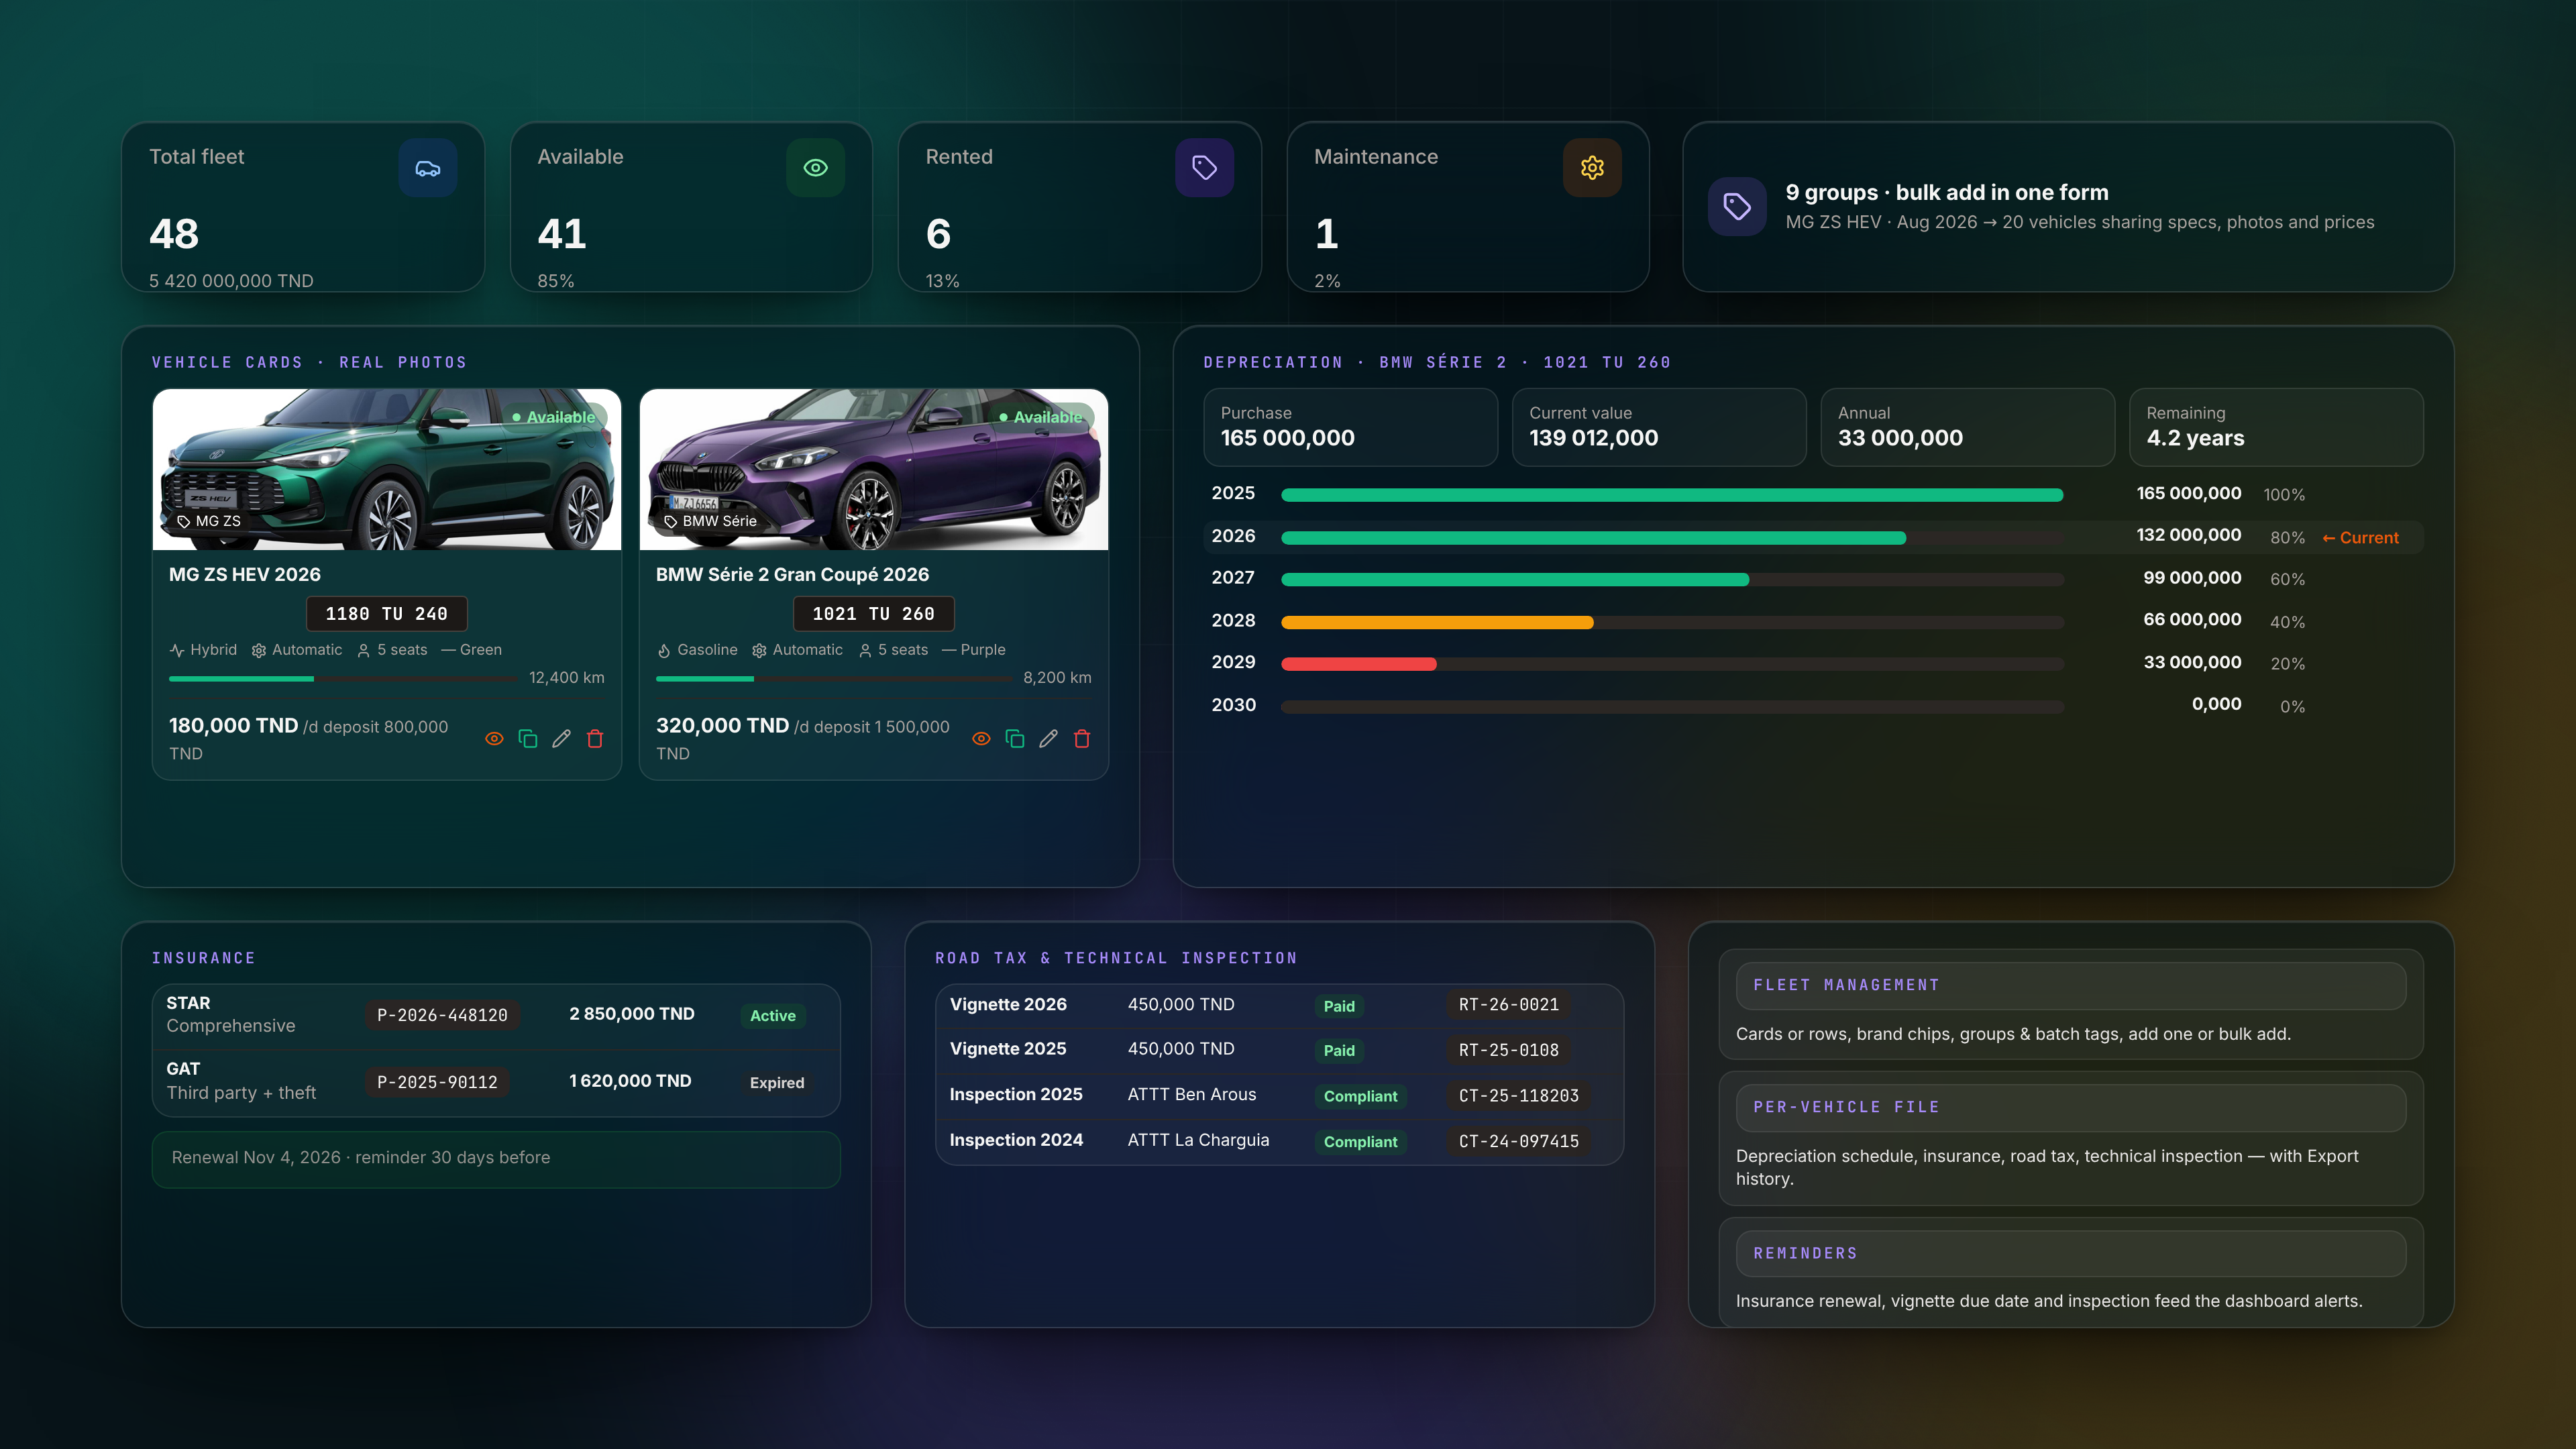Click the ATTT Ben Arous inspection center
Viewport: 2576px width, 1449px height.
[x=1192, y=1095]
